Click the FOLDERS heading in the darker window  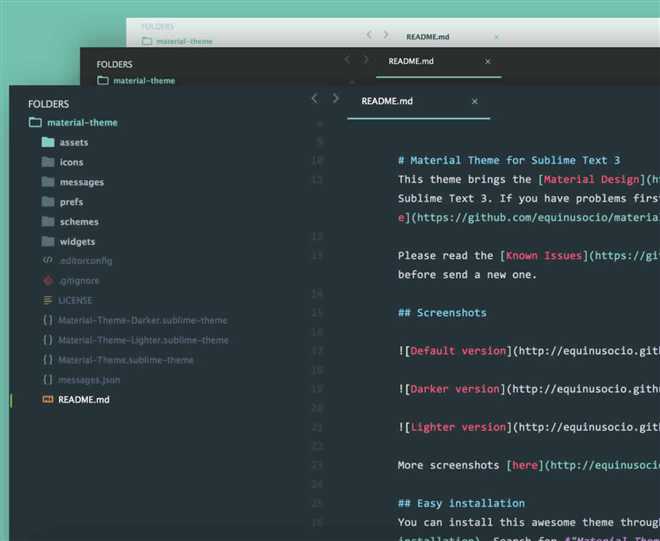tap(114, 64)
